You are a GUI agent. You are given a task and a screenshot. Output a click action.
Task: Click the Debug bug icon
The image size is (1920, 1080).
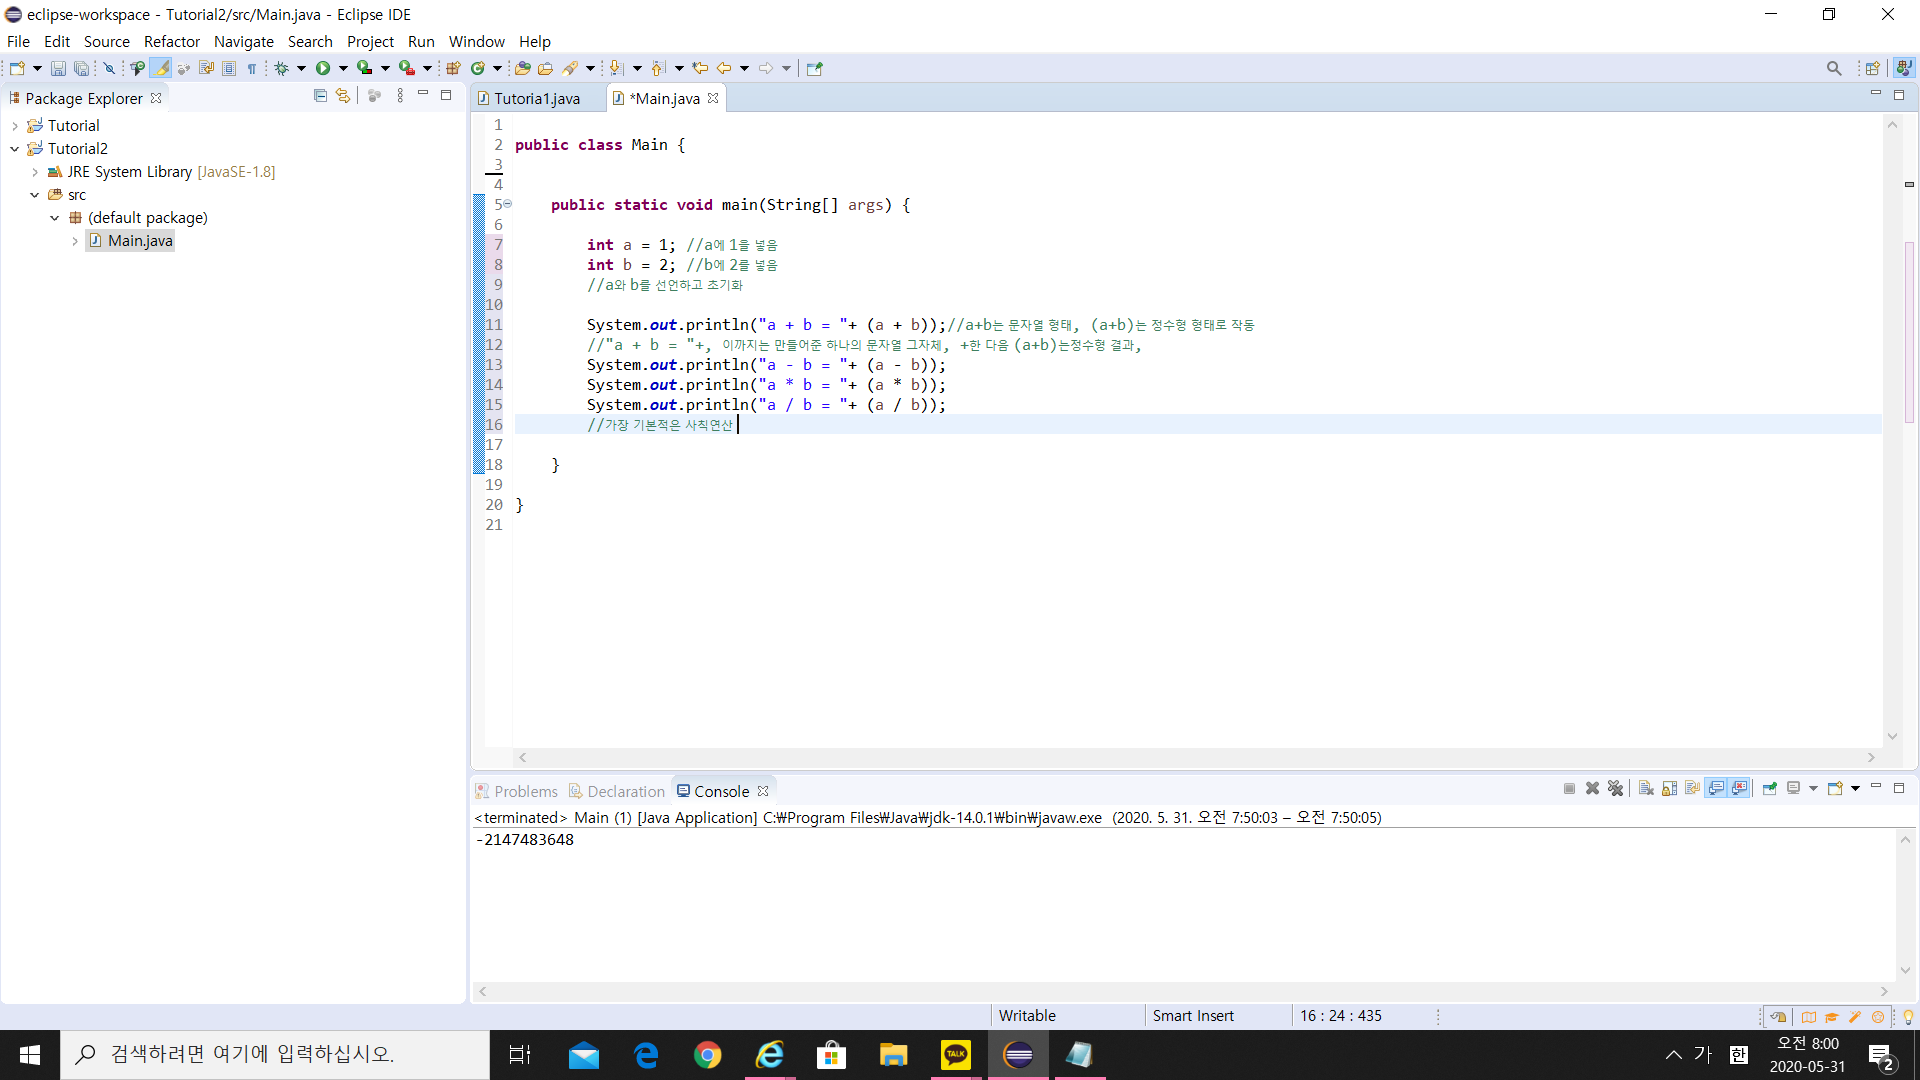pyautogui.click(x=281, y=68)
